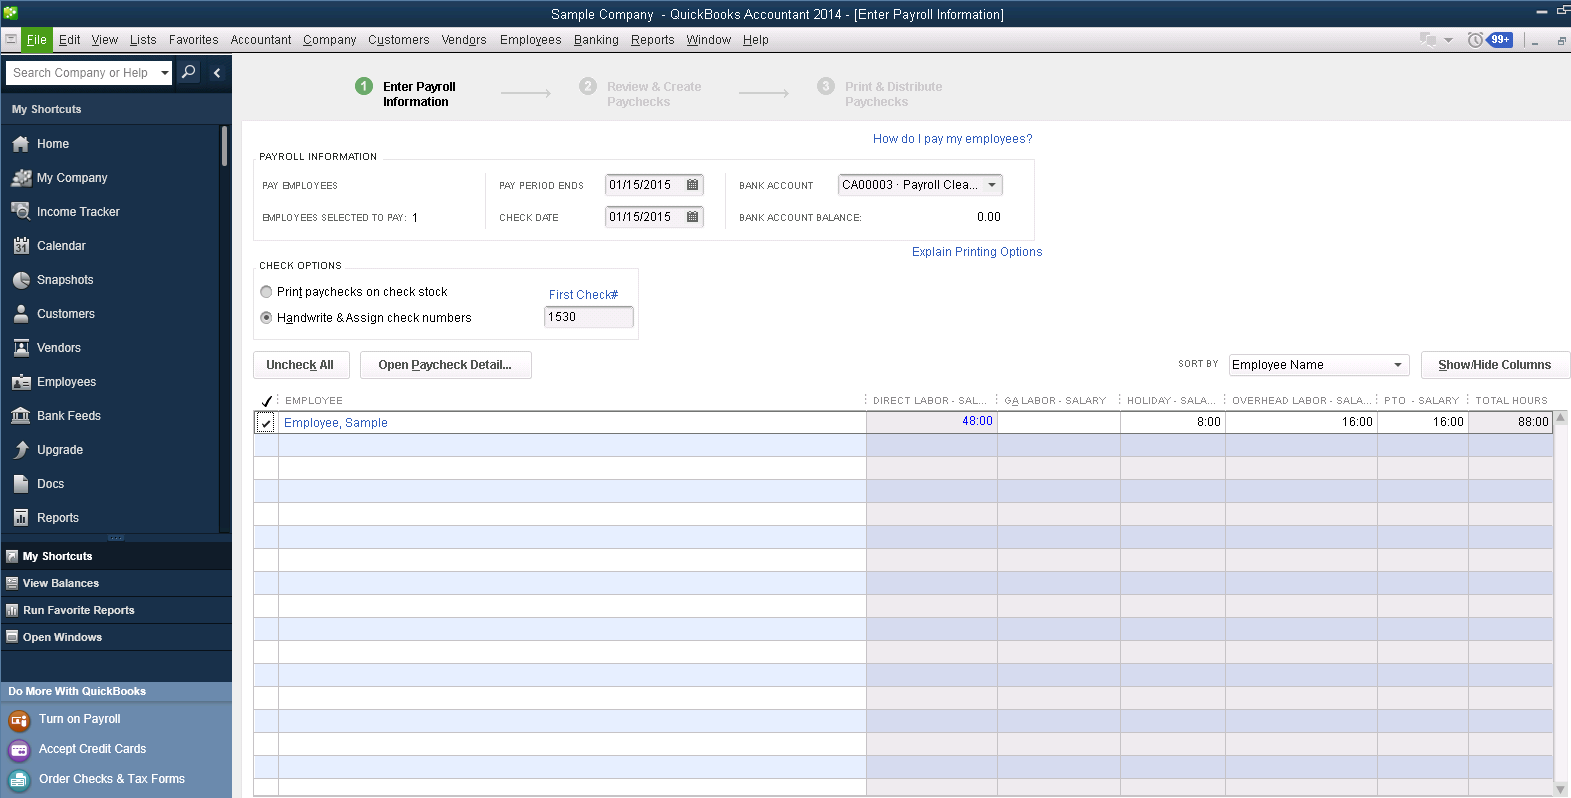This screenshot has width=1571, height=798.
Task: Switch to My Shortcuts section tab
Action: [116, 556]
